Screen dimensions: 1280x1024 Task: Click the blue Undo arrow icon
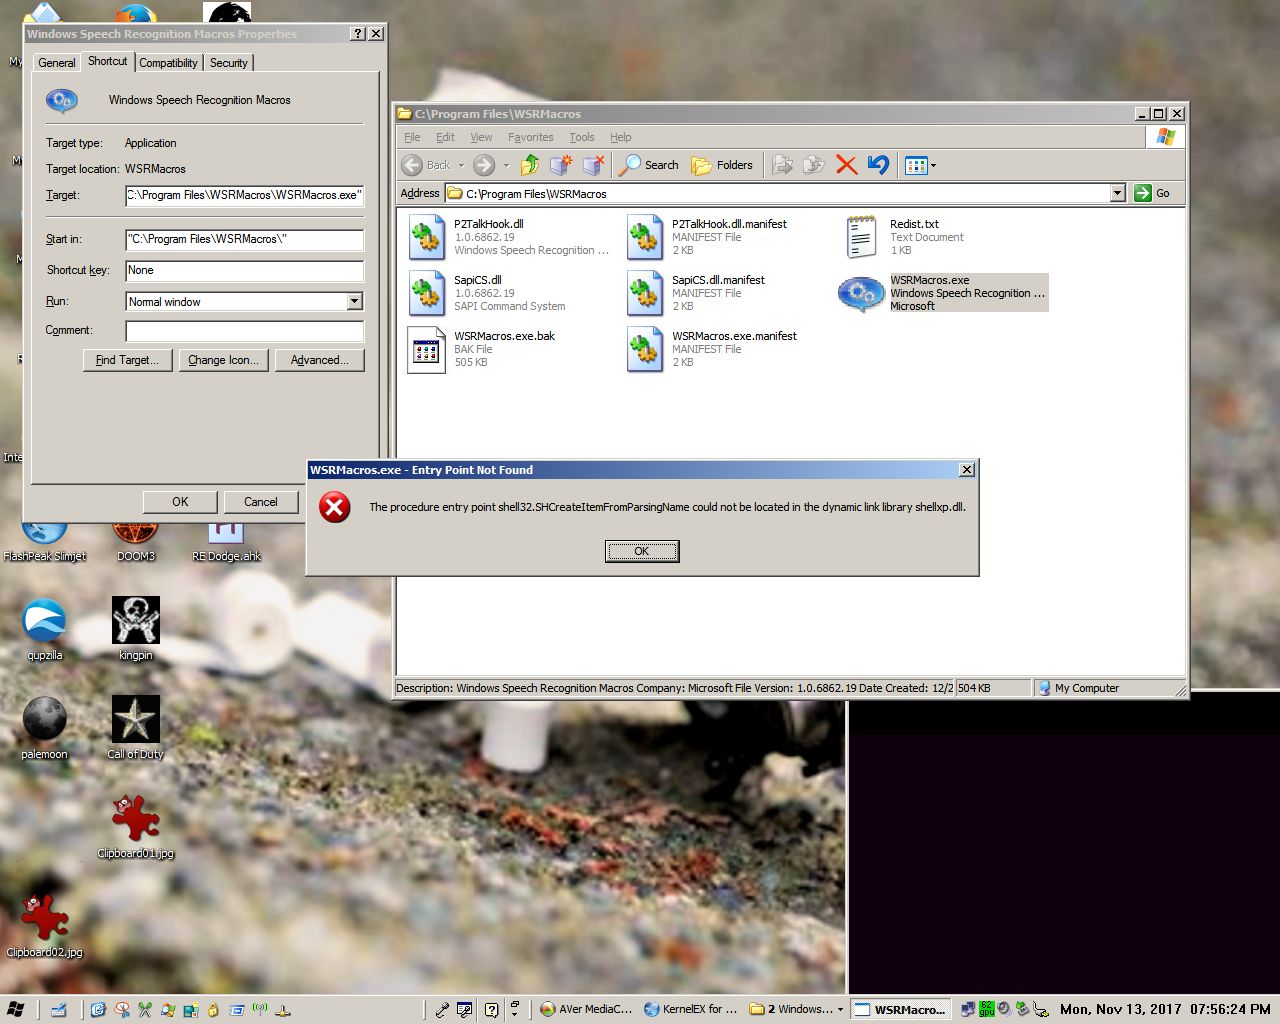(879, 165)
